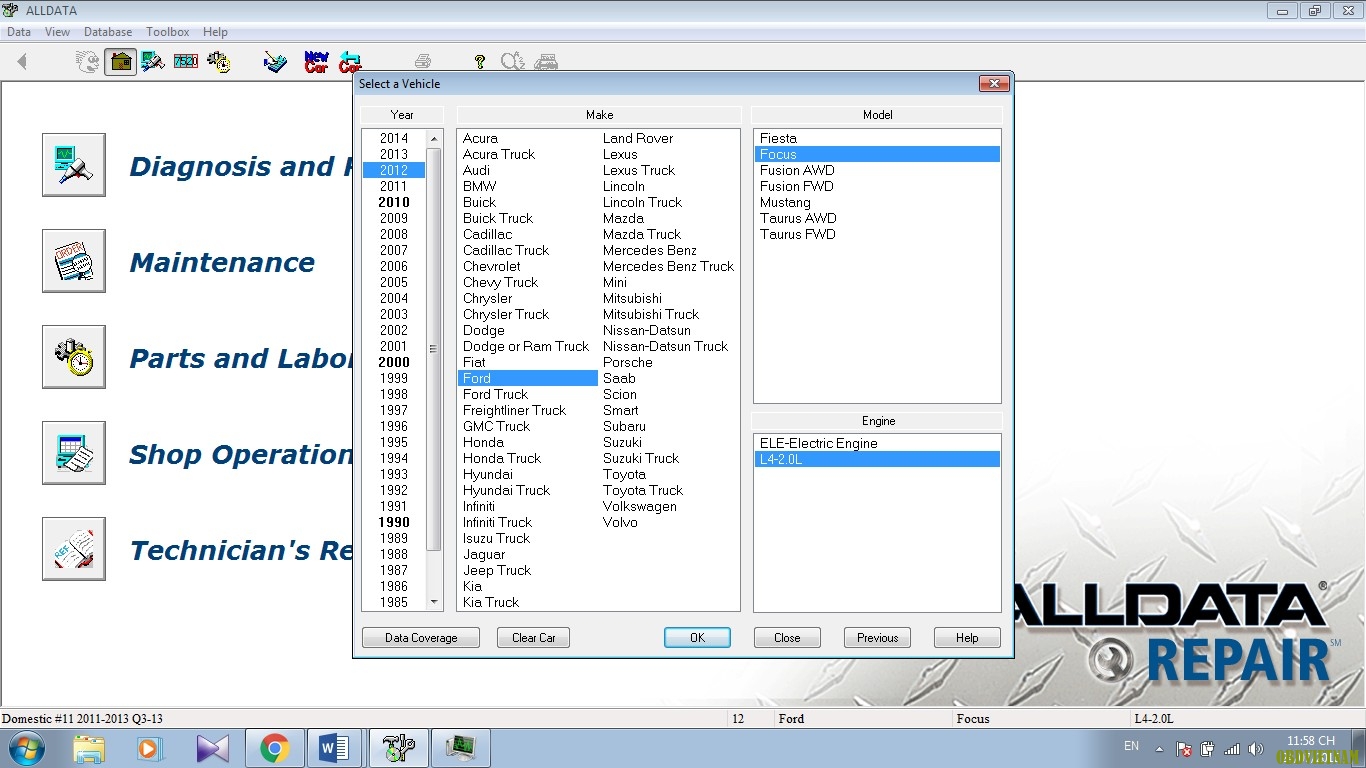The height and width of the screenshot is (768, 1366).
Task: Click the previous car toolbar icon
Action: (x=349, y=62)
